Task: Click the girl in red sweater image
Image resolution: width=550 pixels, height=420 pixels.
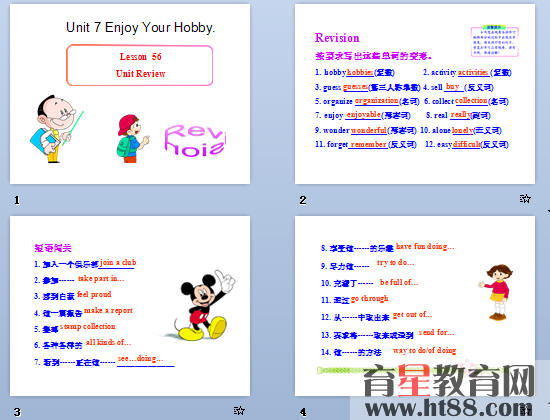Action: pos(497,292)
